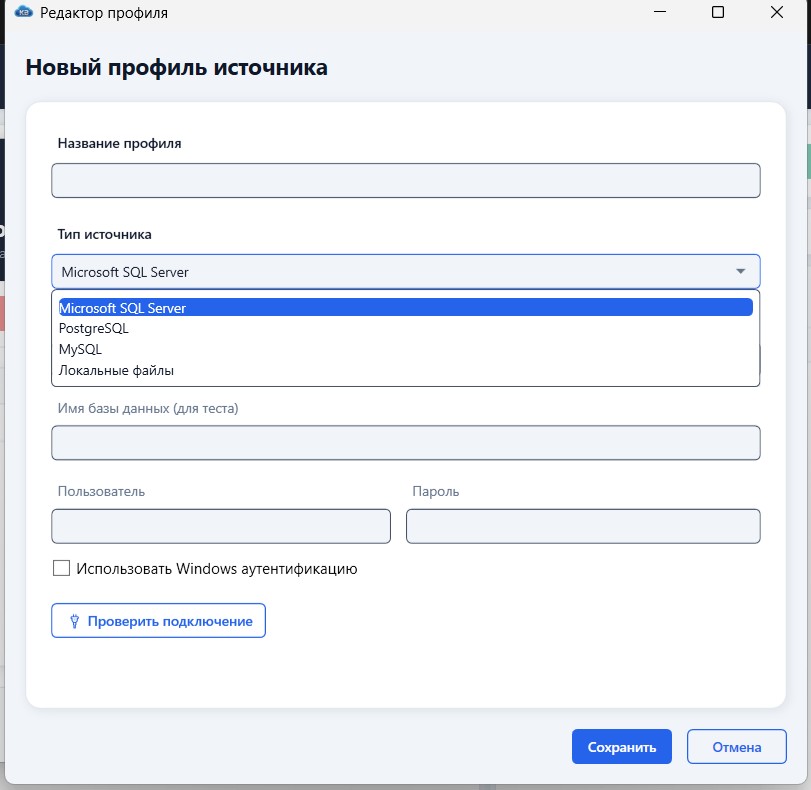Image resolution: width=811 pixels, height=790 pixels.
Task: Focus the Имя базы данных field
Action: [x=405, y=442]
